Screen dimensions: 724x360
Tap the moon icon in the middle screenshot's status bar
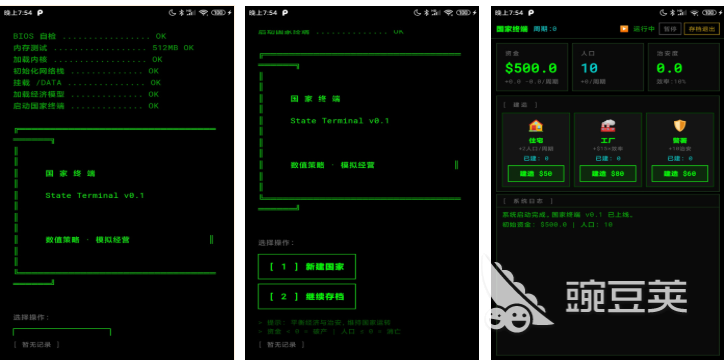417,13
